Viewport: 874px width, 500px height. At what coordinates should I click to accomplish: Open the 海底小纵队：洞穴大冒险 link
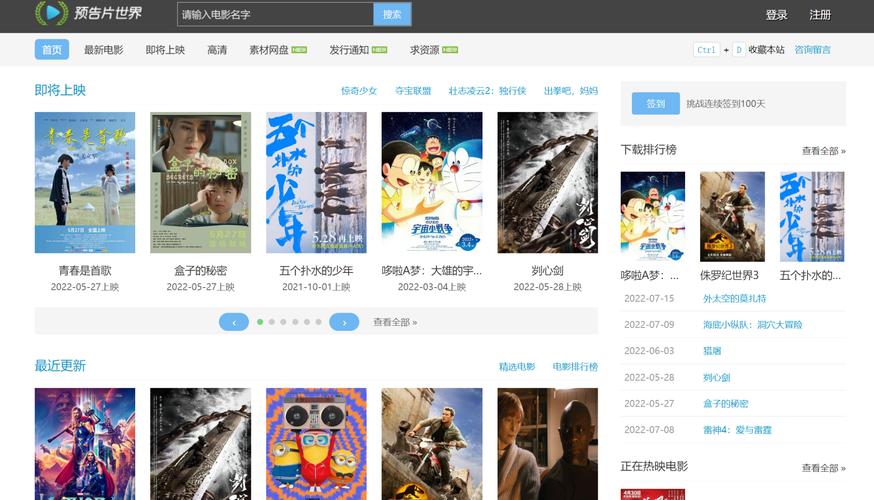752,324
